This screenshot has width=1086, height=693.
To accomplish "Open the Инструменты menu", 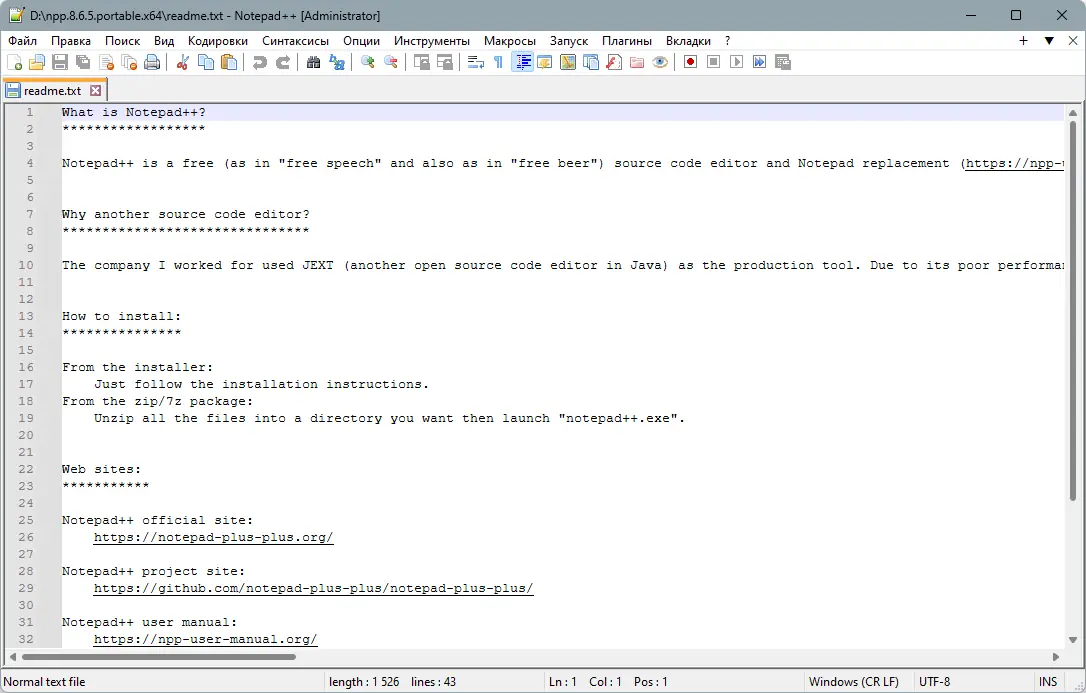I will (431, 41).
